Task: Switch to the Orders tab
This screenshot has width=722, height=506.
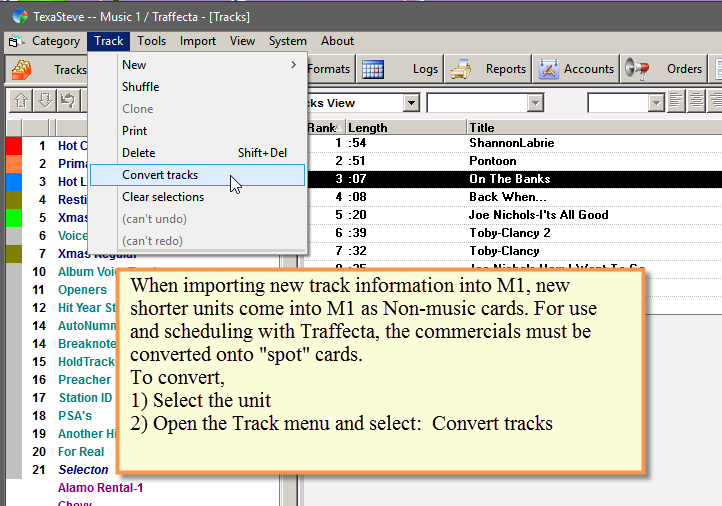Action: click(x=664, y=69)
